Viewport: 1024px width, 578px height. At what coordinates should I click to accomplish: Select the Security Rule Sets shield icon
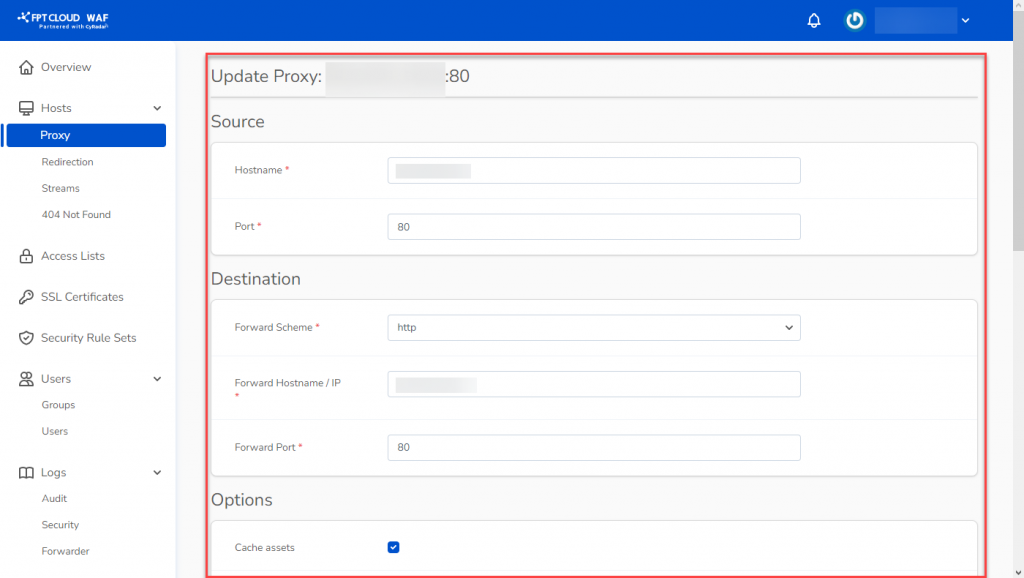point(25,337)
